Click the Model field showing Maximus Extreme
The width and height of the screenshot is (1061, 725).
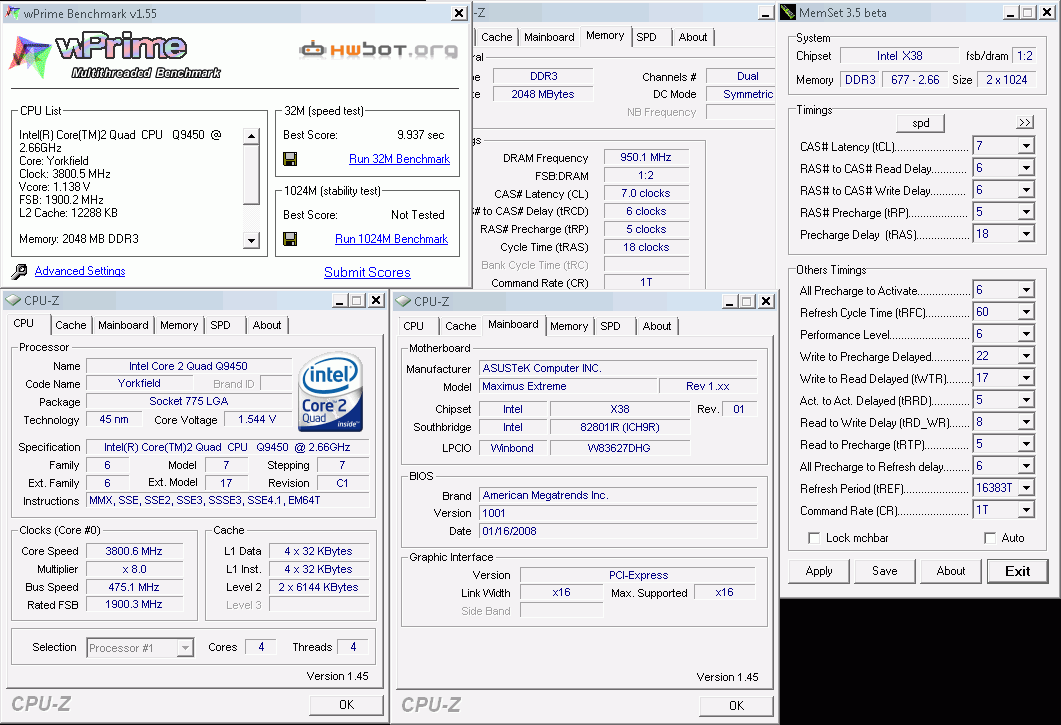coord(568,387)
